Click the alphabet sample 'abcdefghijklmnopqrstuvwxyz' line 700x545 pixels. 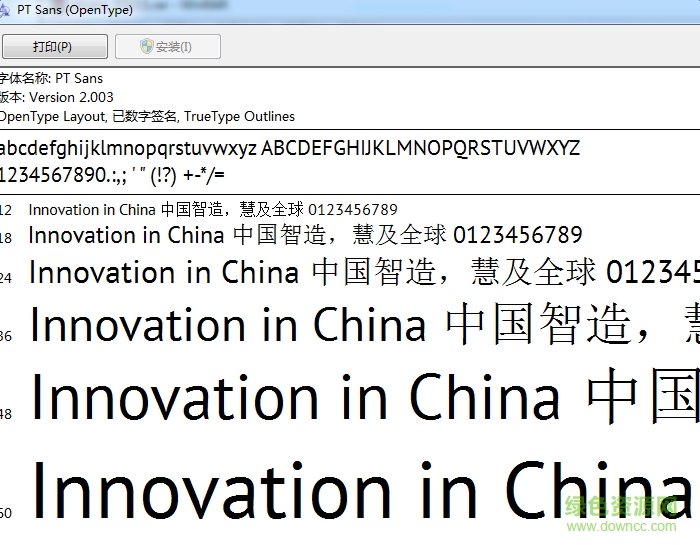click(290, 148)
